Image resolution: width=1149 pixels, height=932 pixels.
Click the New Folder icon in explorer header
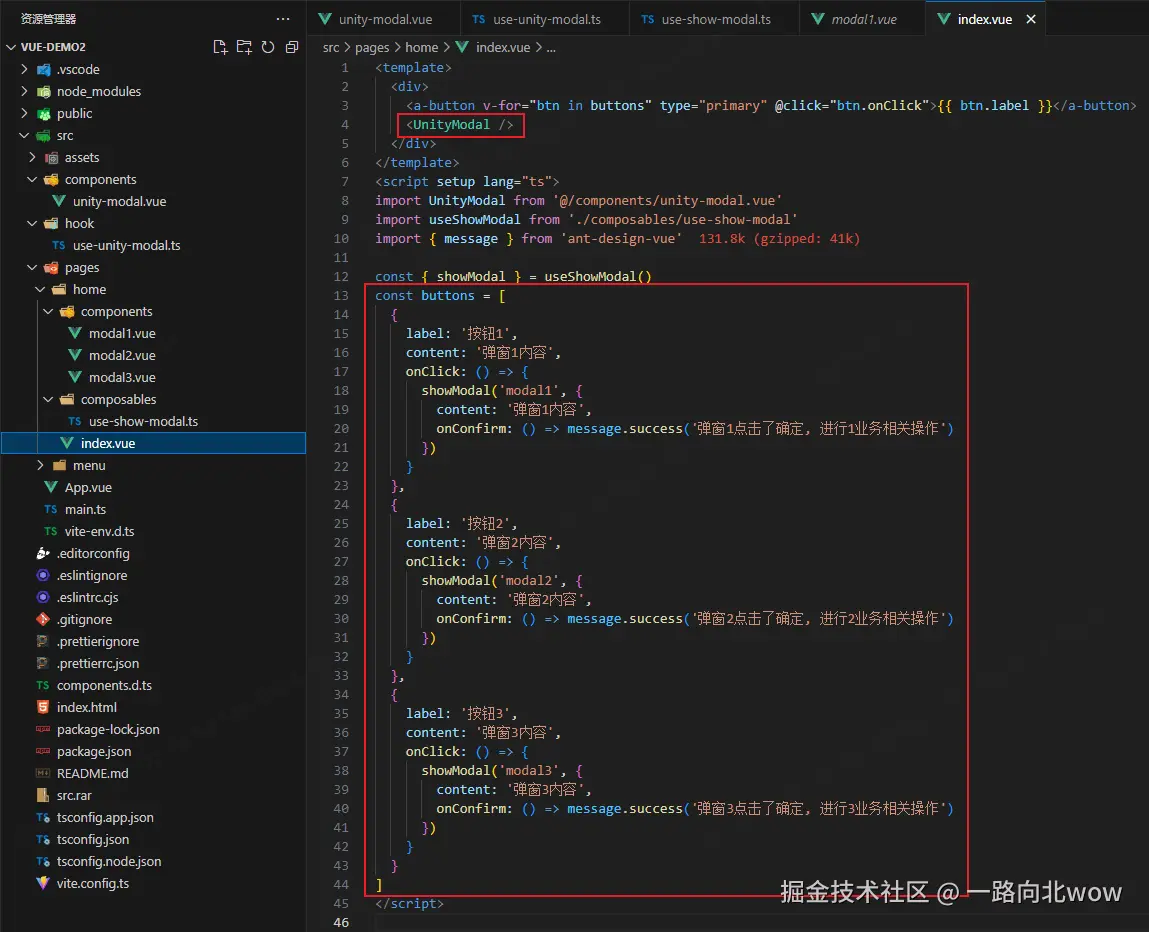(244, 47)
